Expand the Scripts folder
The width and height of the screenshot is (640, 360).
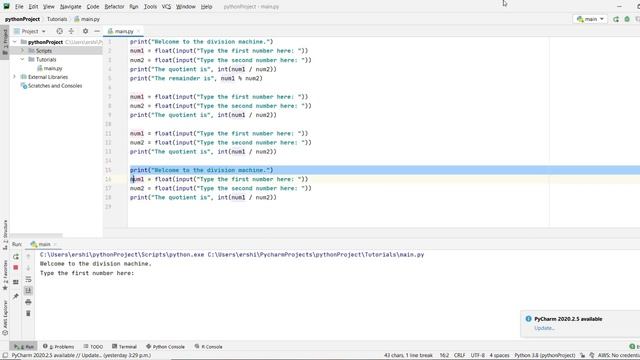[x=22, y=51]
